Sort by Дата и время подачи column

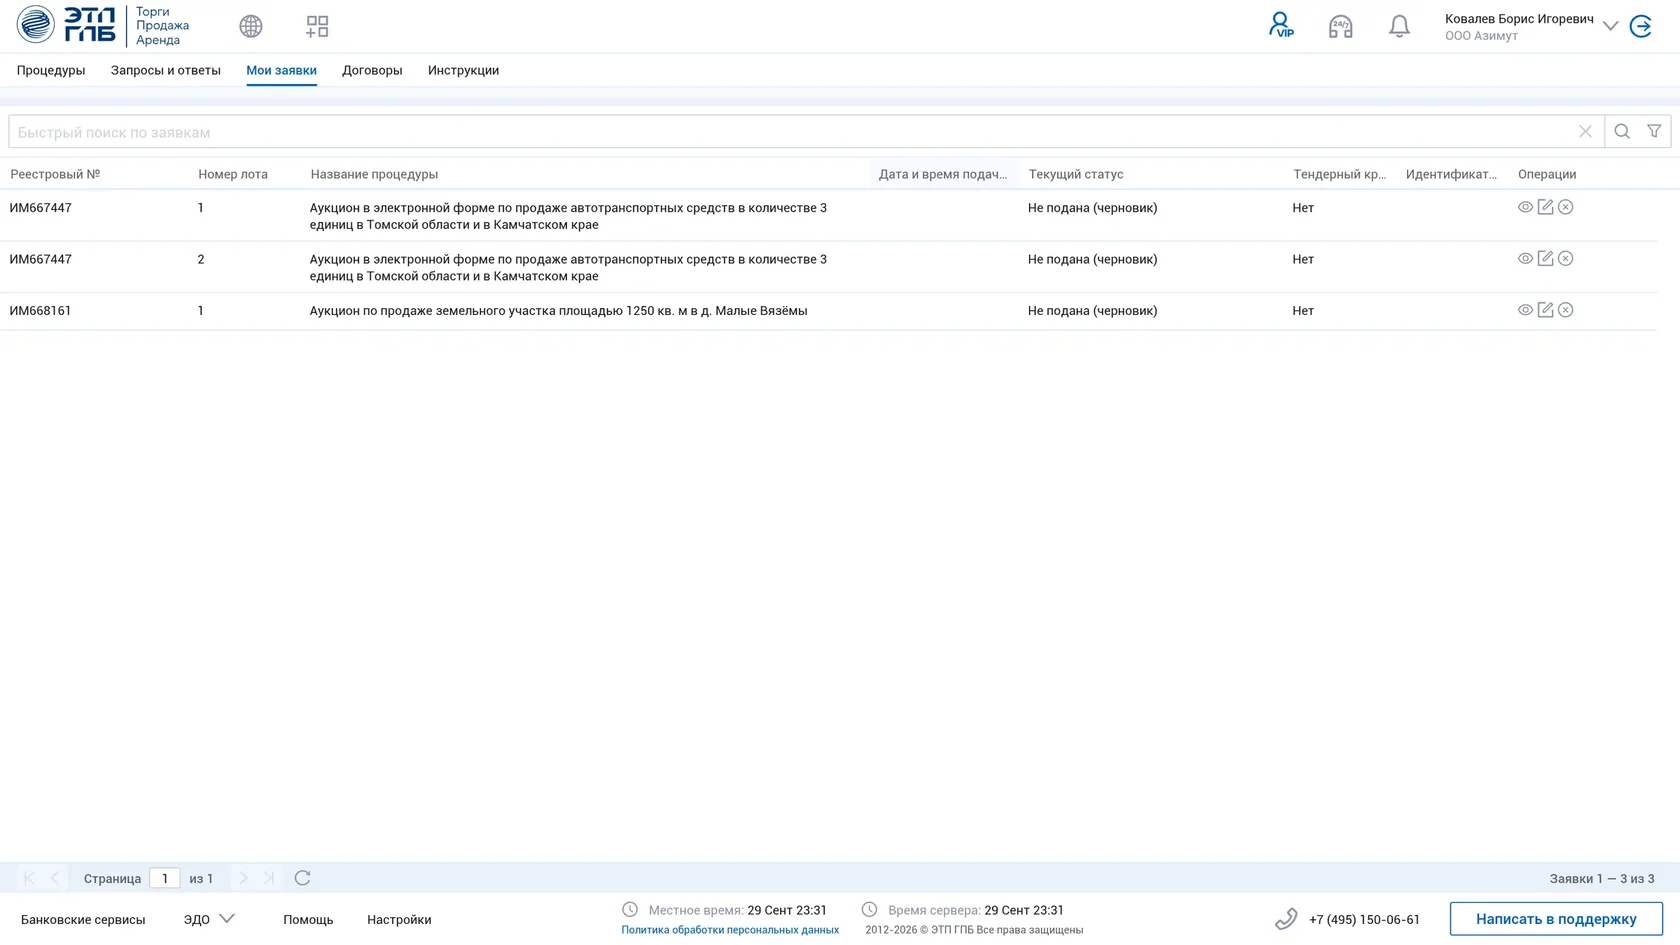tap(943, 174)
